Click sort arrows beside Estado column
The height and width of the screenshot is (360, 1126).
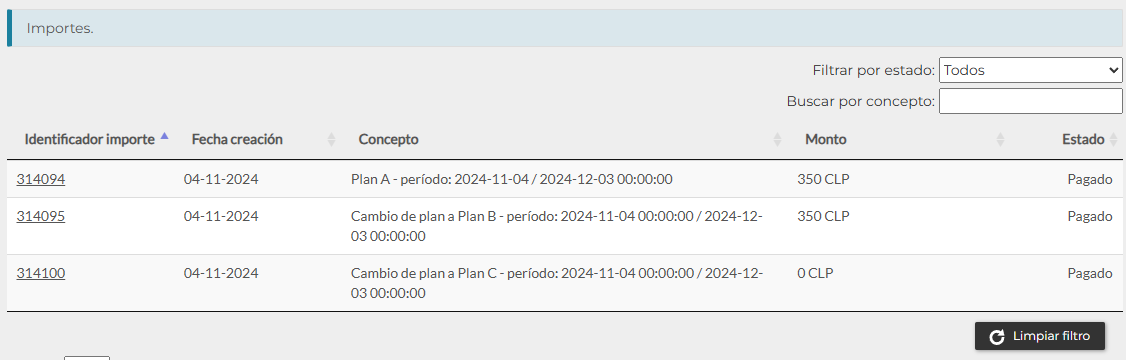pos(1114,140)
